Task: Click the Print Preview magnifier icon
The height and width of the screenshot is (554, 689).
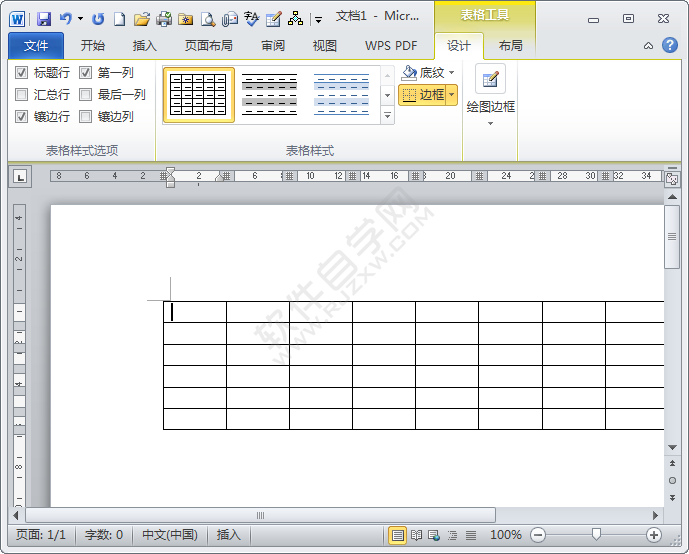Action: coord(207,18)
